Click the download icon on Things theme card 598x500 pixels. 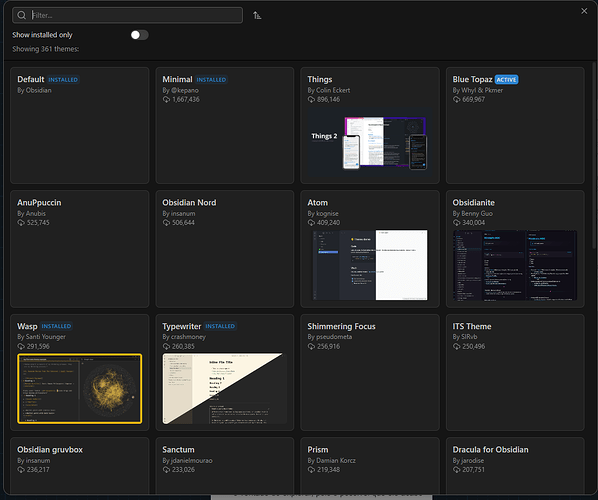coord(311,100)
